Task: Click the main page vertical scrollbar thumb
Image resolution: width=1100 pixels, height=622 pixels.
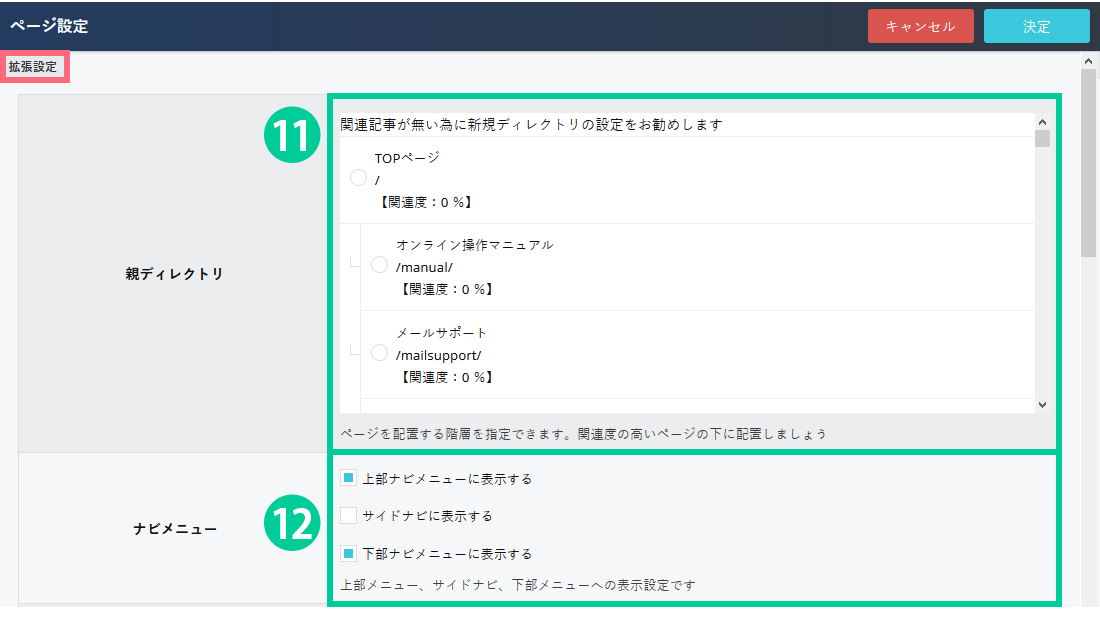Action: coord(1089,160)
